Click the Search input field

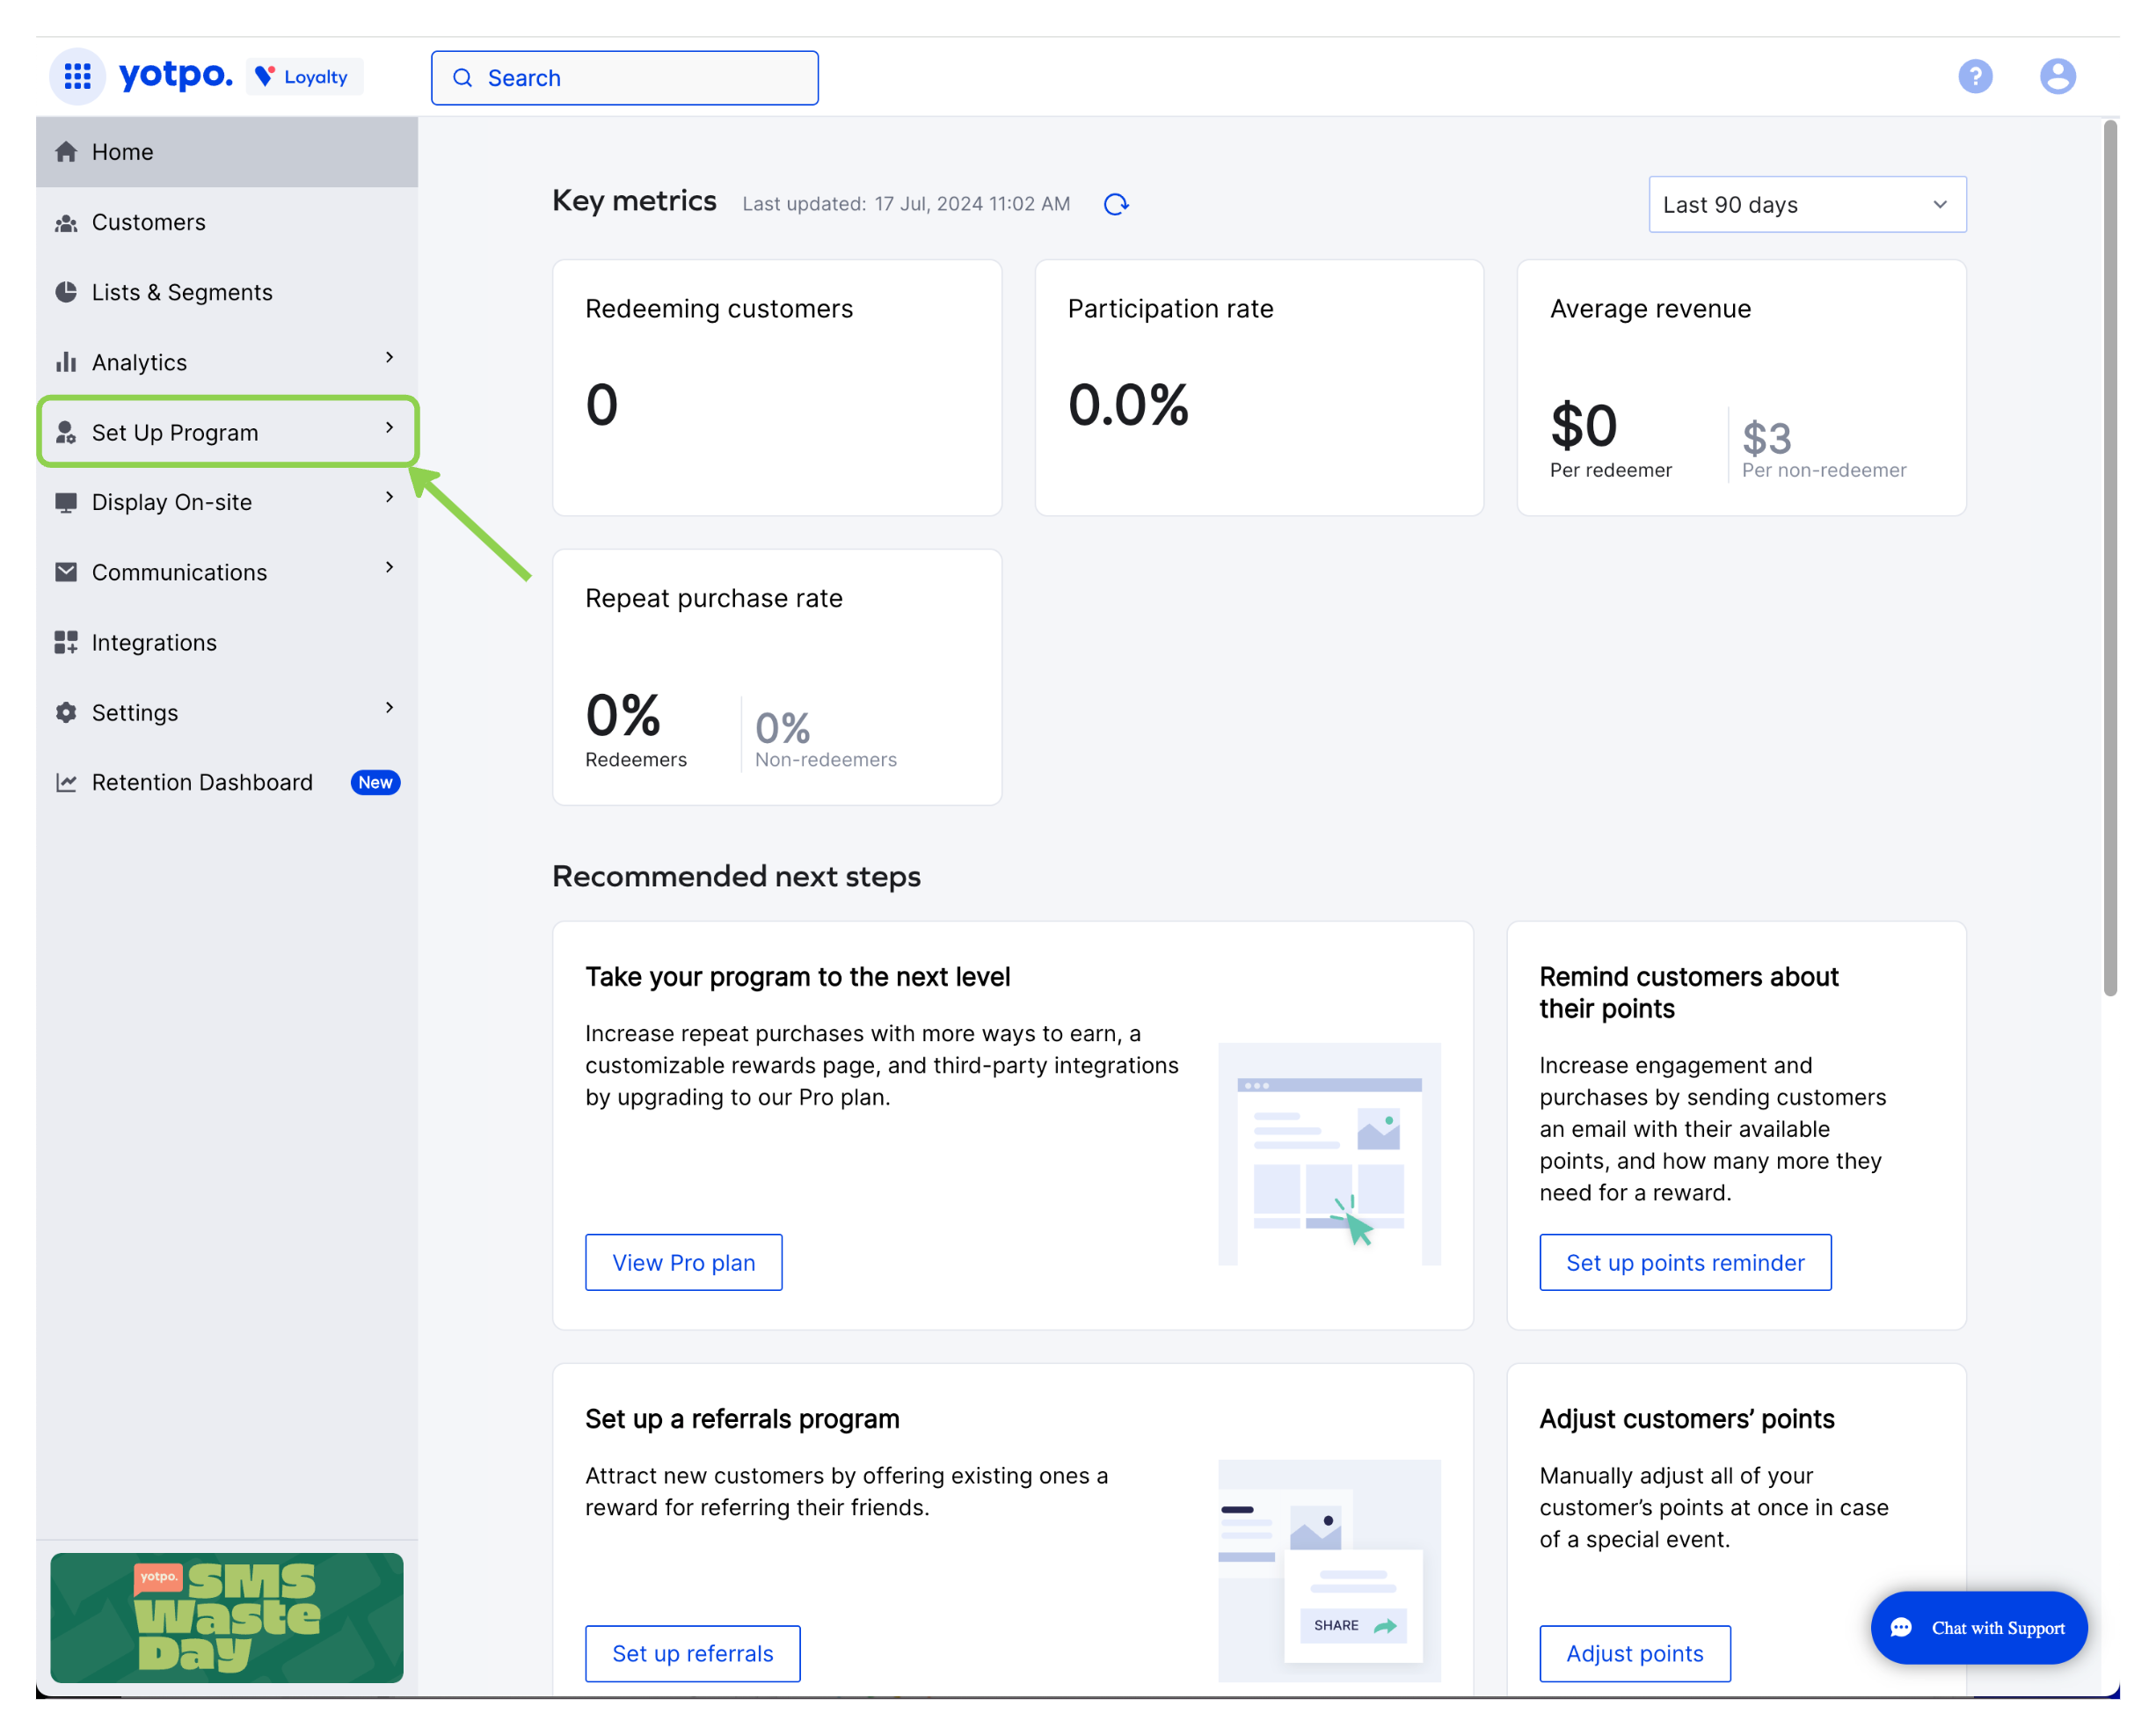click(x=625, y=78)
